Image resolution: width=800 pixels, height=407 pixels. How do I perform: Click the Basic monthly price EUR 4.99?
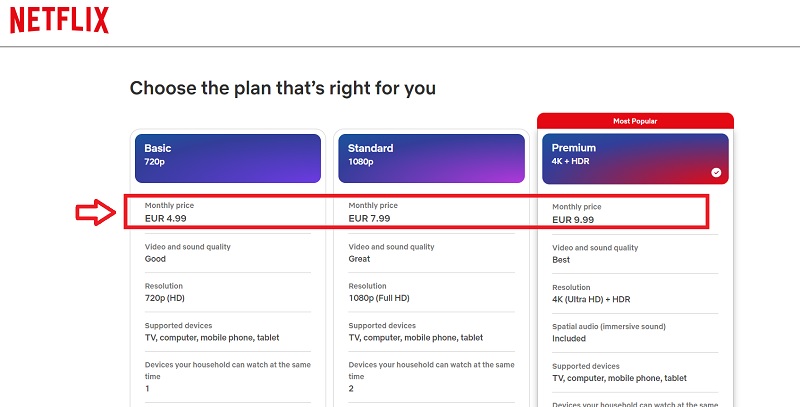coord(165,218)
